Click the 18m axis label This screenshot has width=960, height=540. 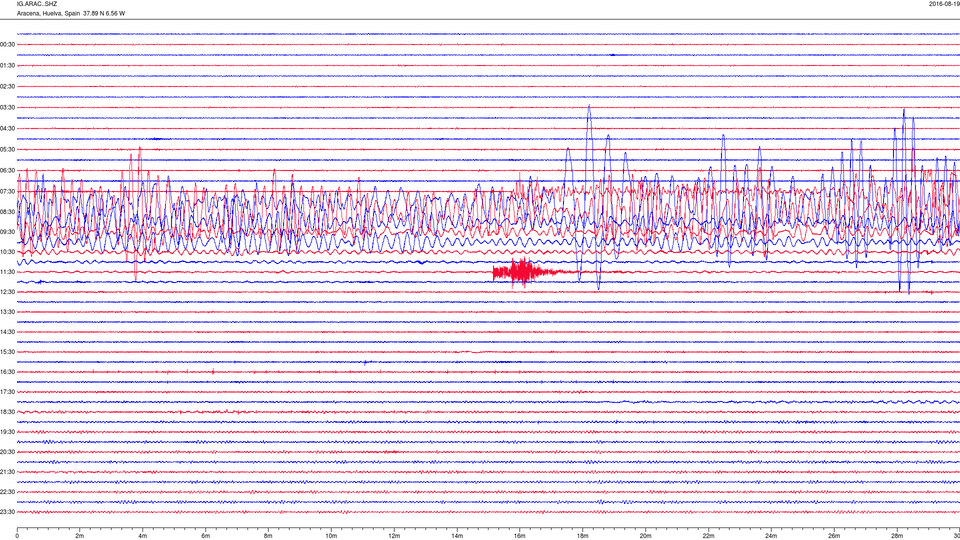[583, 536]
